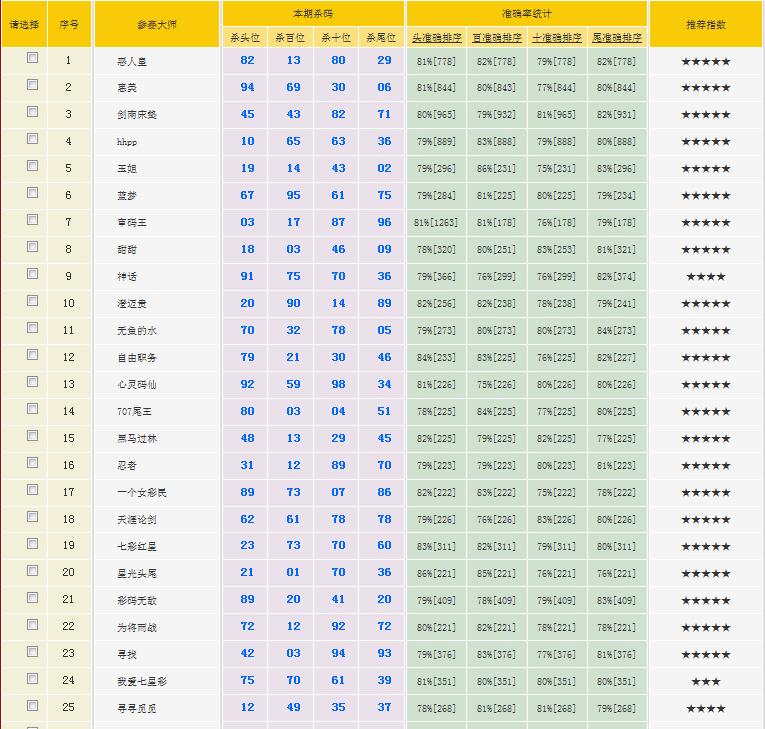Click the master name 心灵码仙
This screenshot has height=729, width=765.
[x=137, y=385]
